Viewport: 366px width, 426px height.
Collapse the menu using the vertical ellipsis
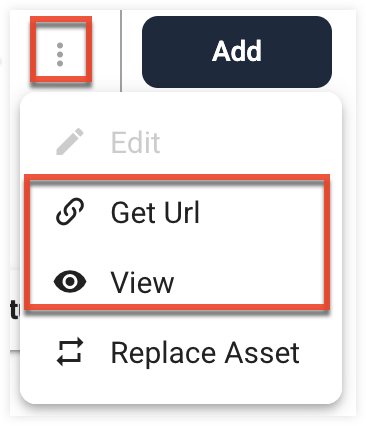tap(60, 55)
